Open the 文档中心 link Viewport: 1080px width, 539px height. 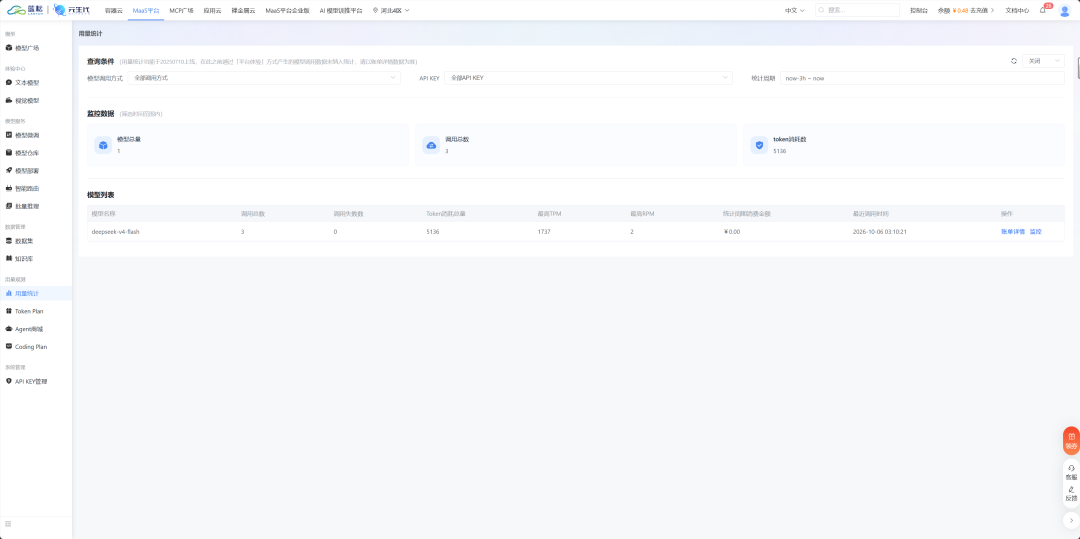[x=1017, y=10]
